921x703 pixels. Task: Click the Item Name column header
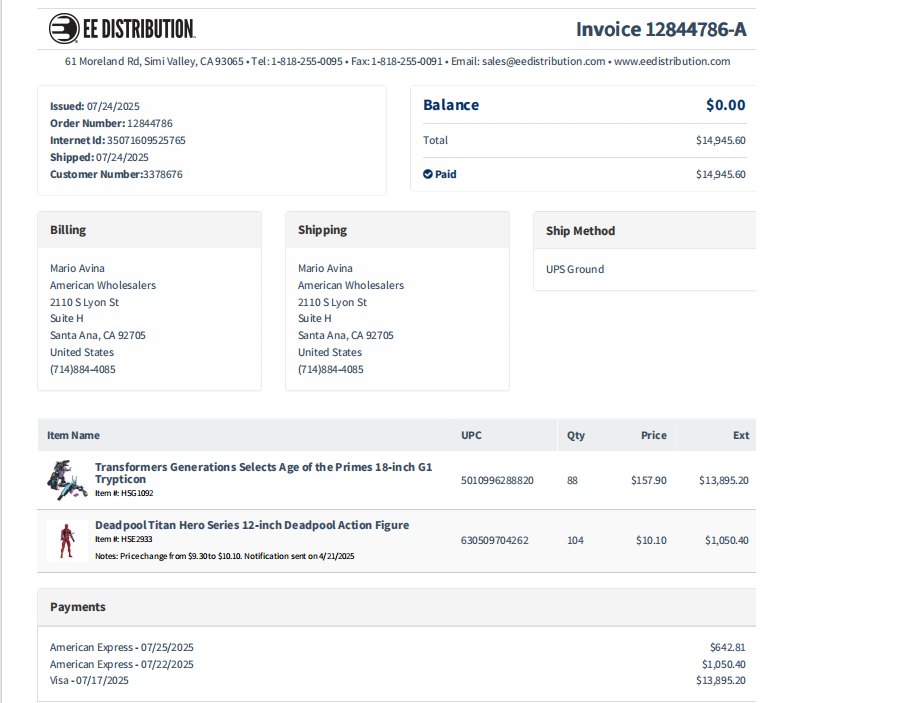pos(73,435)
